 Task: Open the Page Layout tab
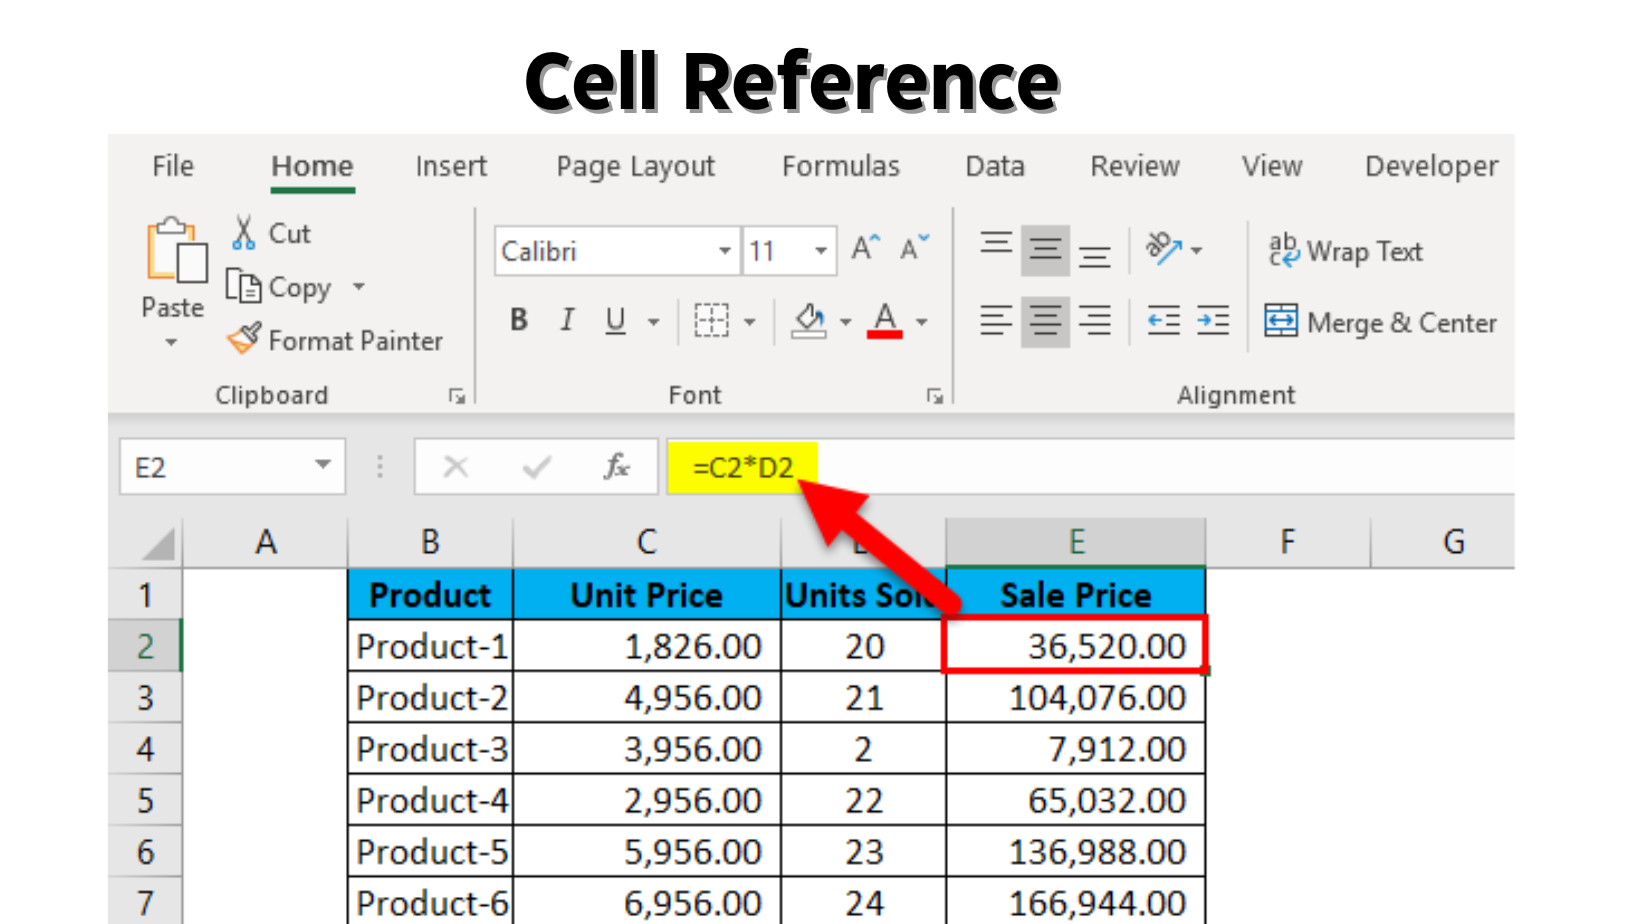(x=635, y=166)
